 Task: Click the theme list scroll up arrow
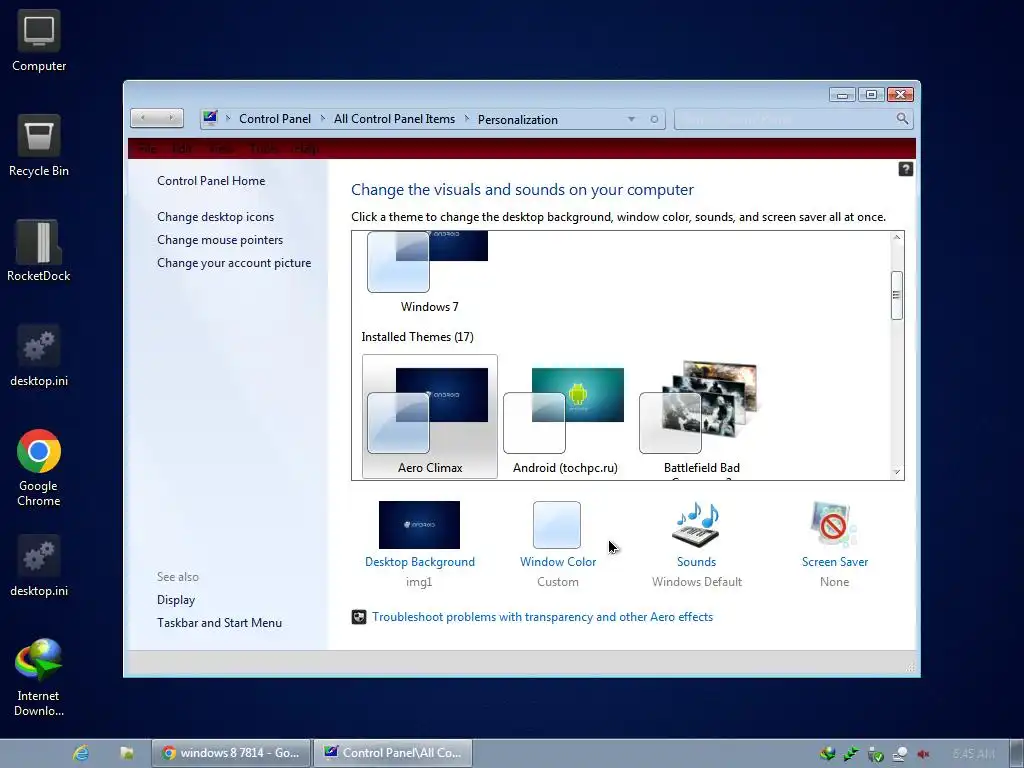(x=897, y=237)
